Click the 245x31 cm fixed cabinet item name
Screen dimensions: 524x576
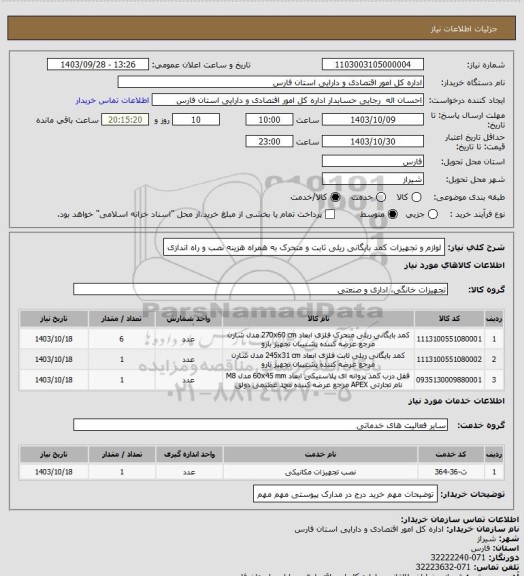click(x=318, y=360)
